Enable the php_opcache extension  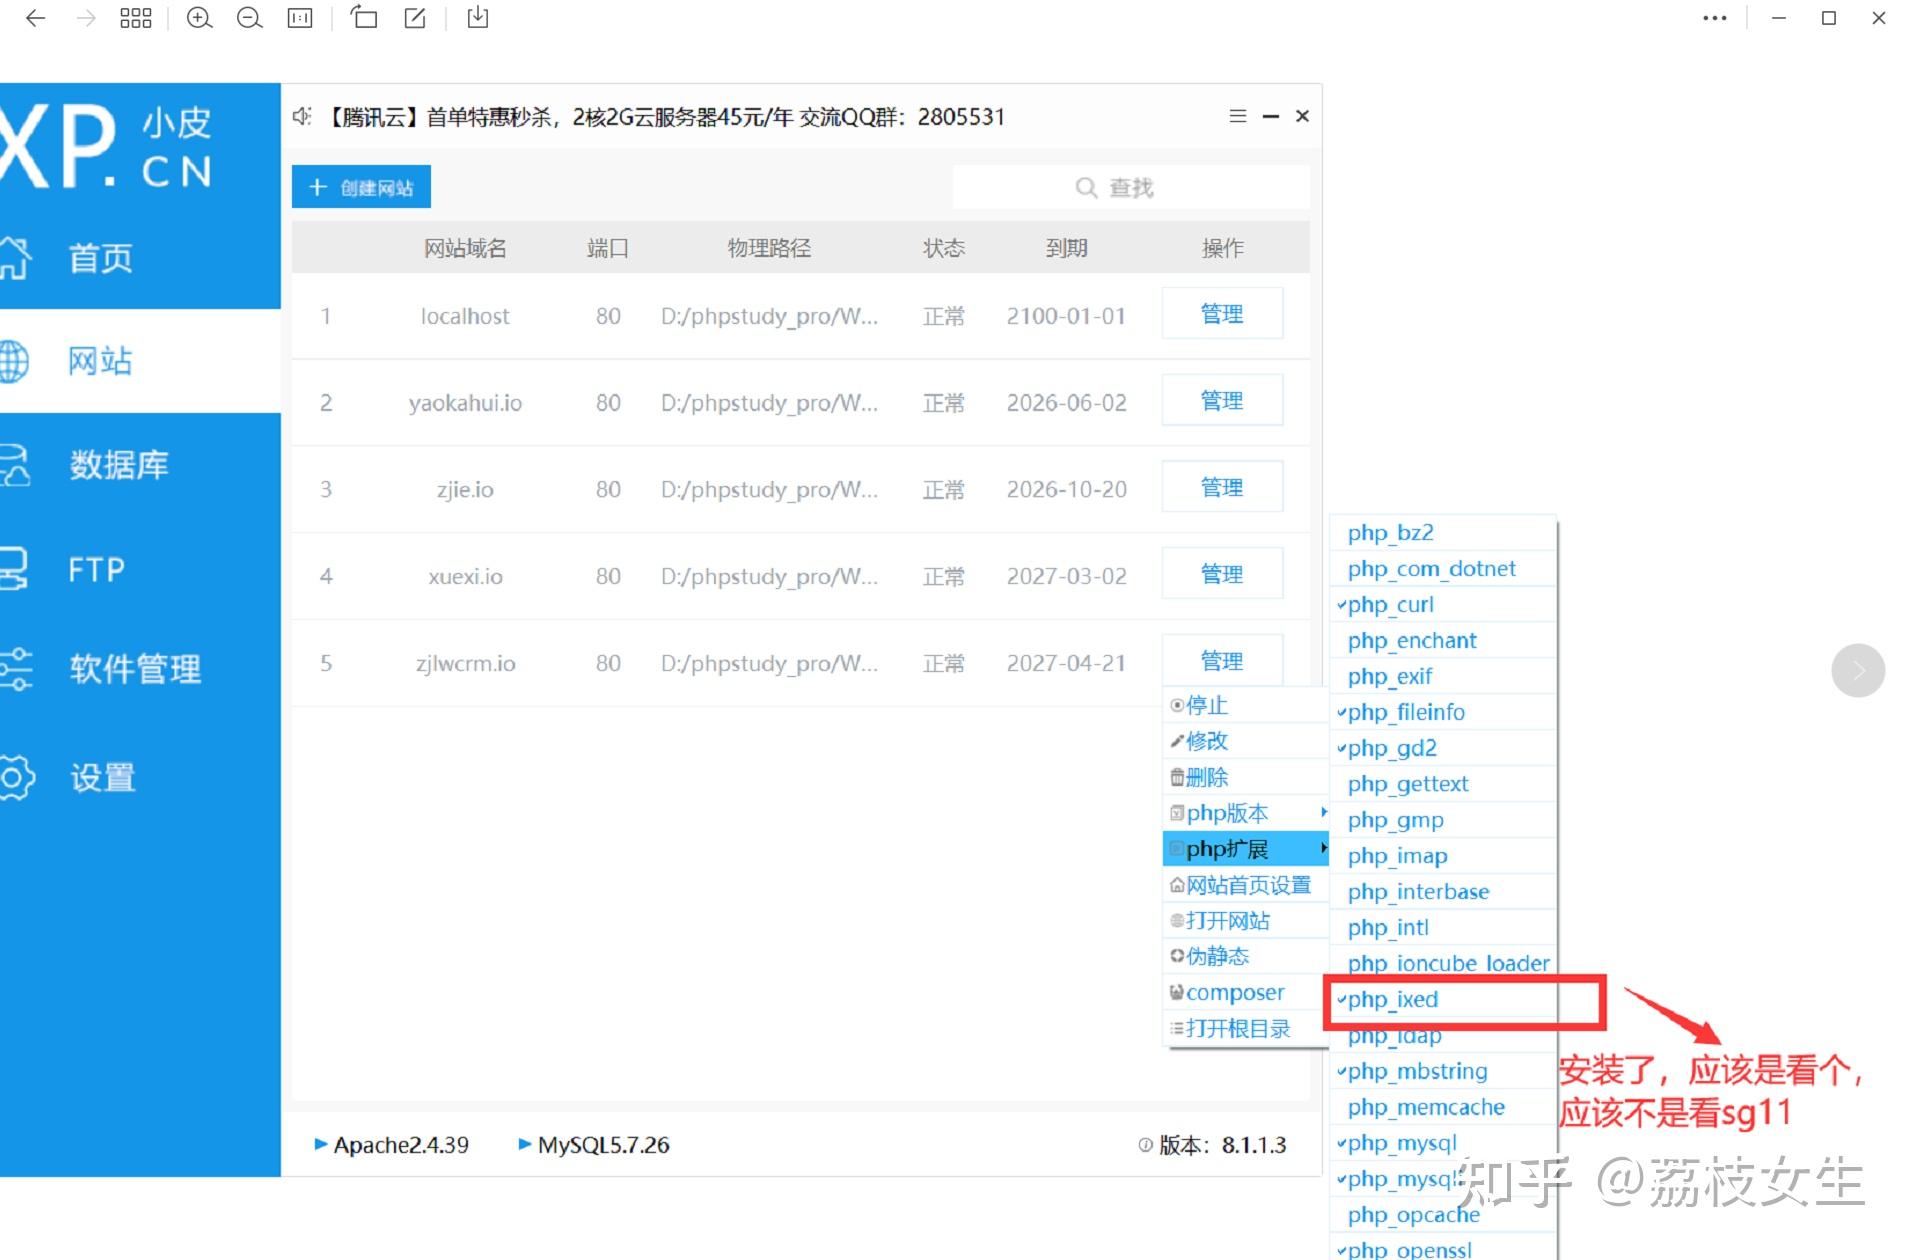click(1412, 1214)
